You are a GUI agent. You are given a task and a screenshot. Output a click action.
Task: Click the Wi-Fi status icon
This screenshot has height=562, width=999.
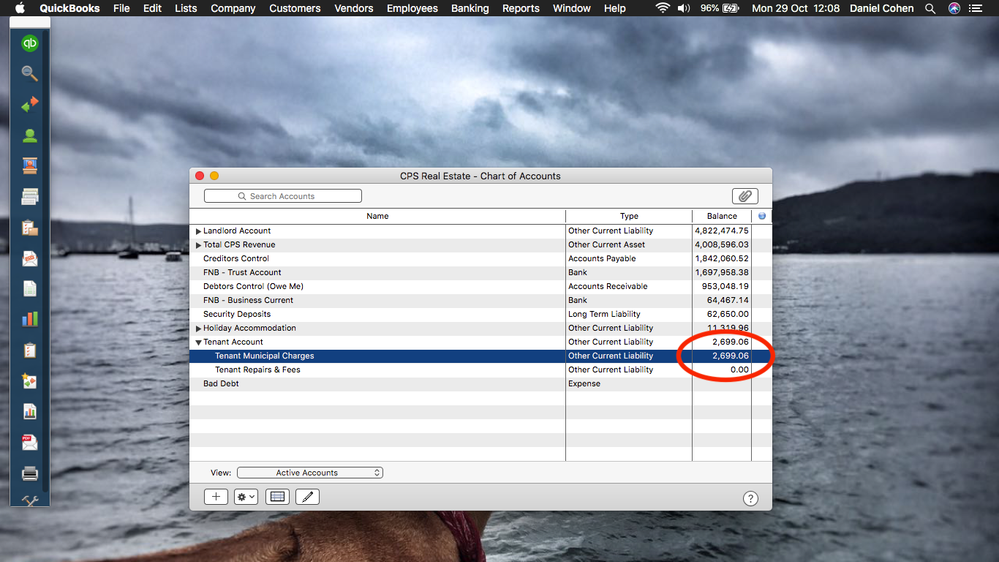663,8
